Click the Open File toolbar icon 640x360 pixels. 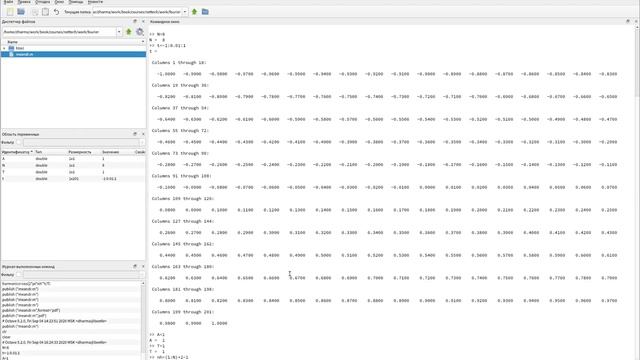tap(21, 12)
